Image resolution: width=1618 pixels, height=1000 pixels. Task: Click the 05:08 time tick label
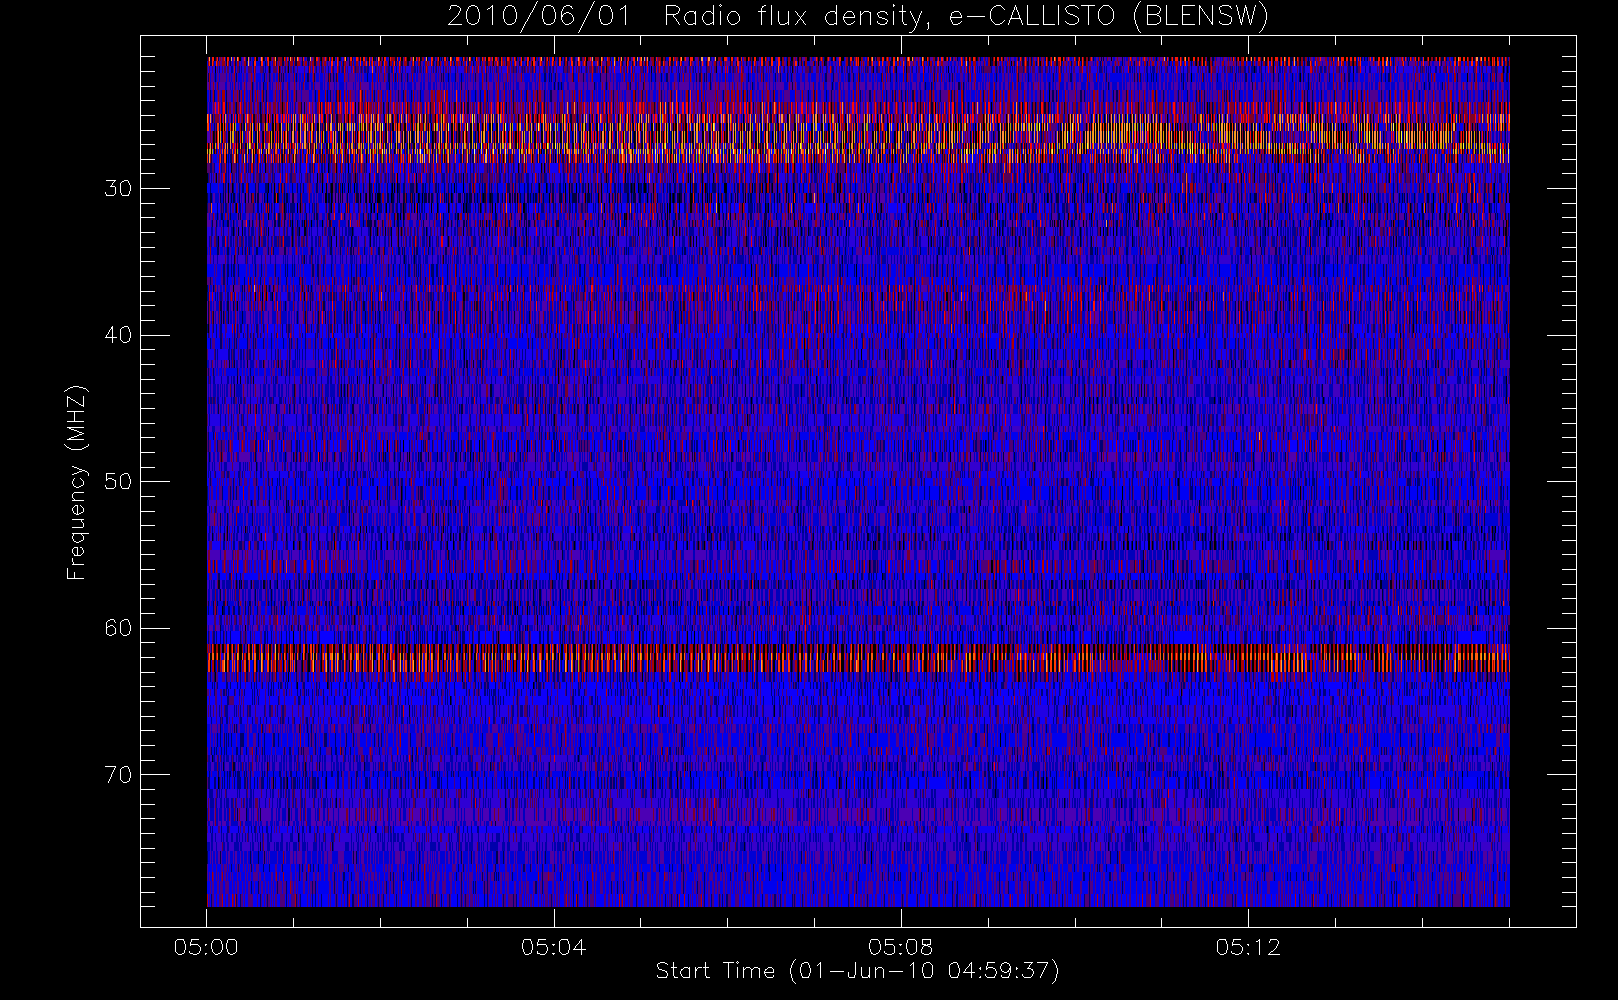(x=900, y=947)
